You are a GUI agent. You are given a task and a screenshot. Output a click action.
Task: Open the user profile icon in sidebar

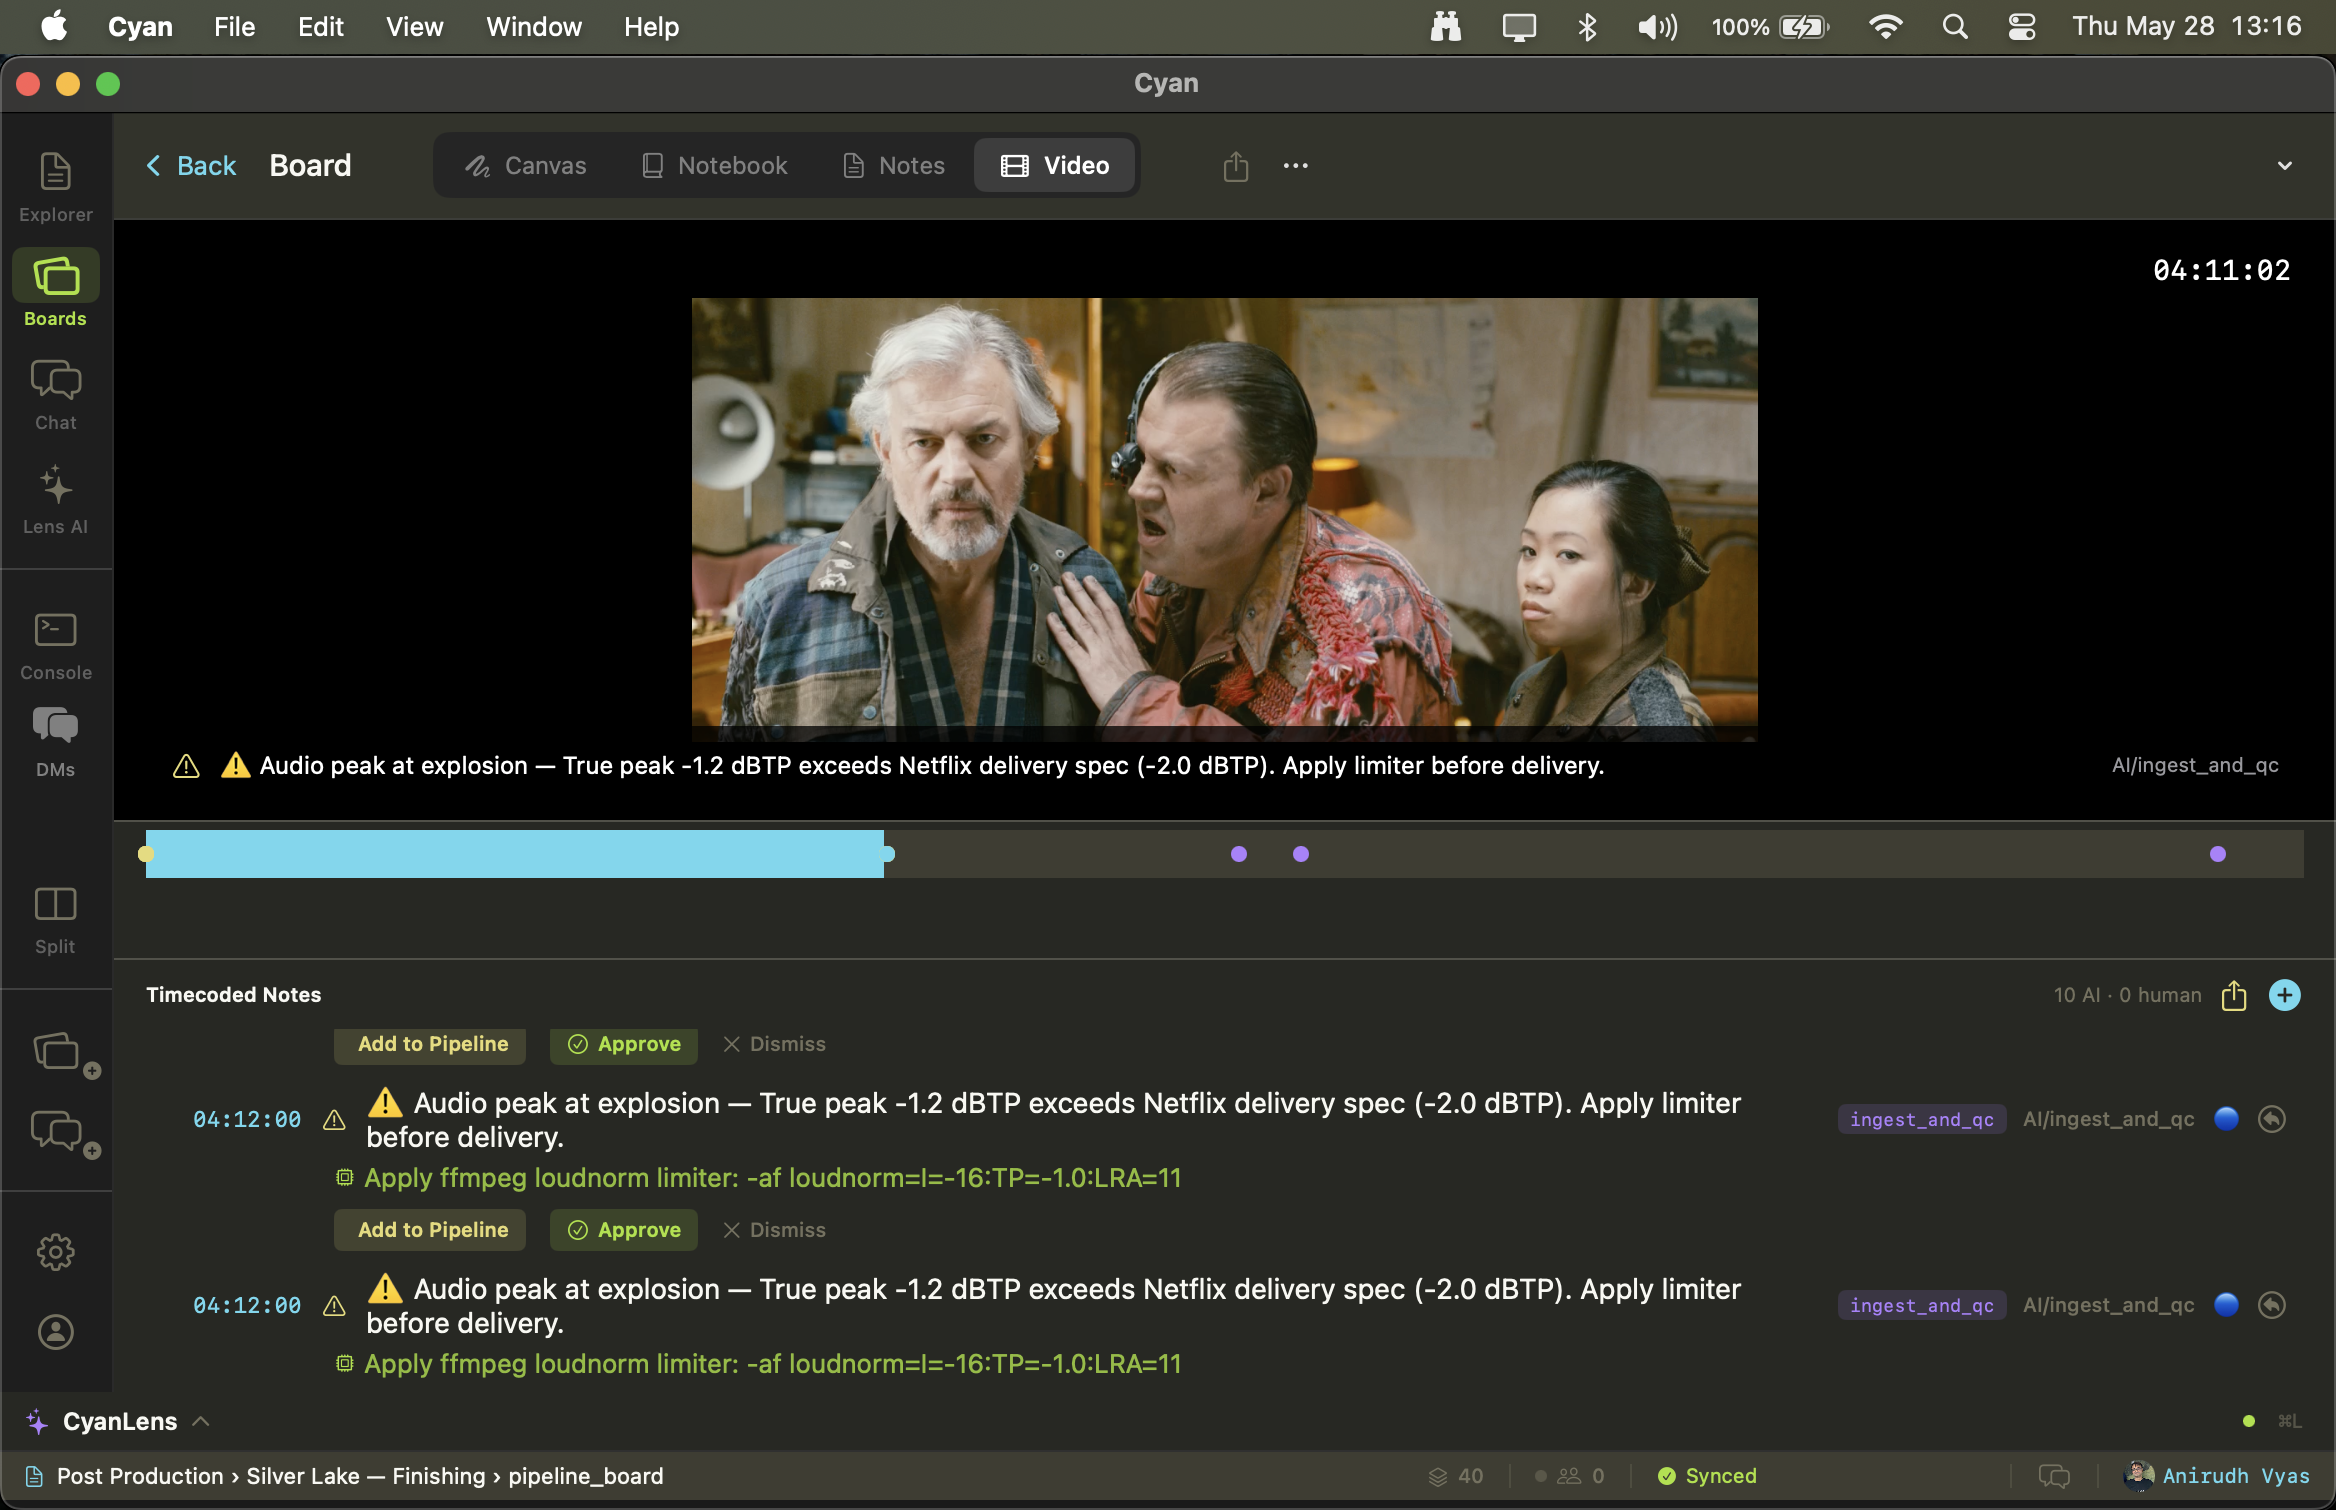(x=56, y=1332)
